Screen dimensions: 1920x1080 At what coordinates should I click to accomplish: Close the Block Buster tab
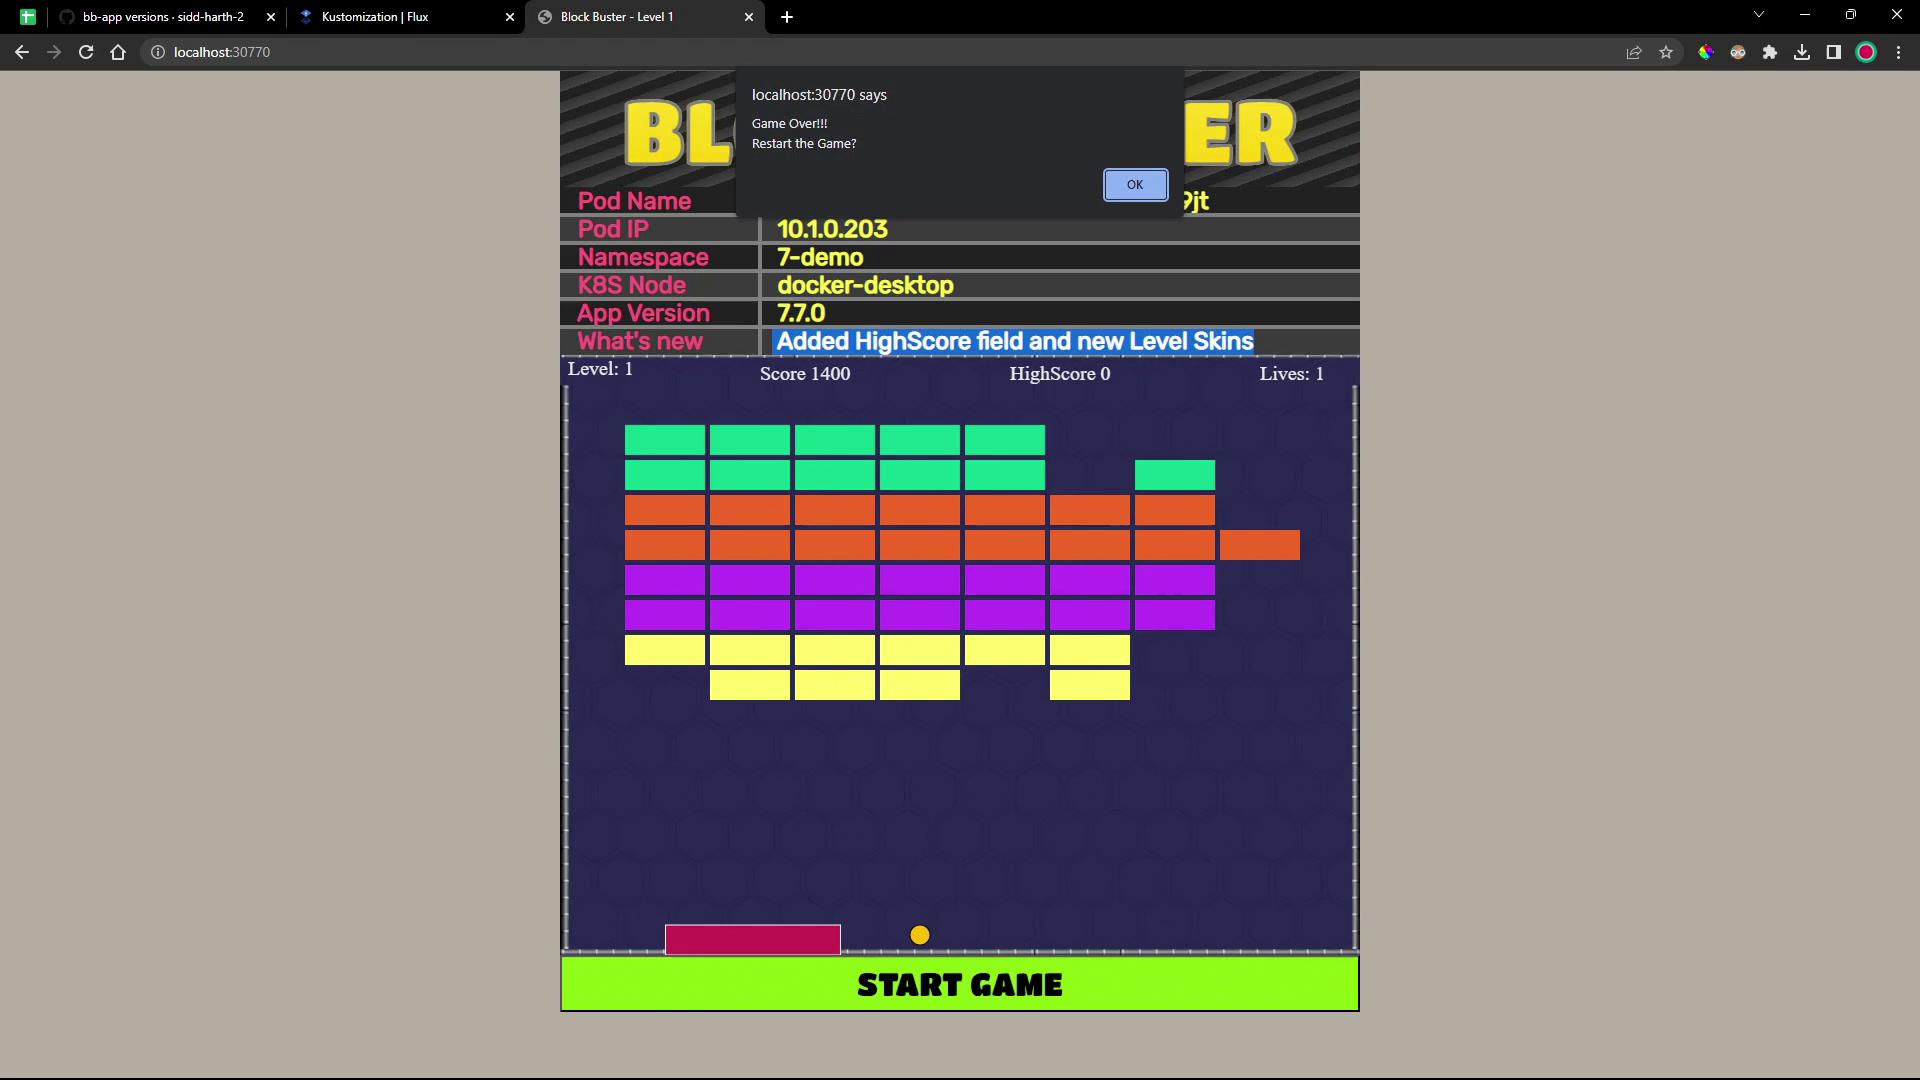pos(749,17)
